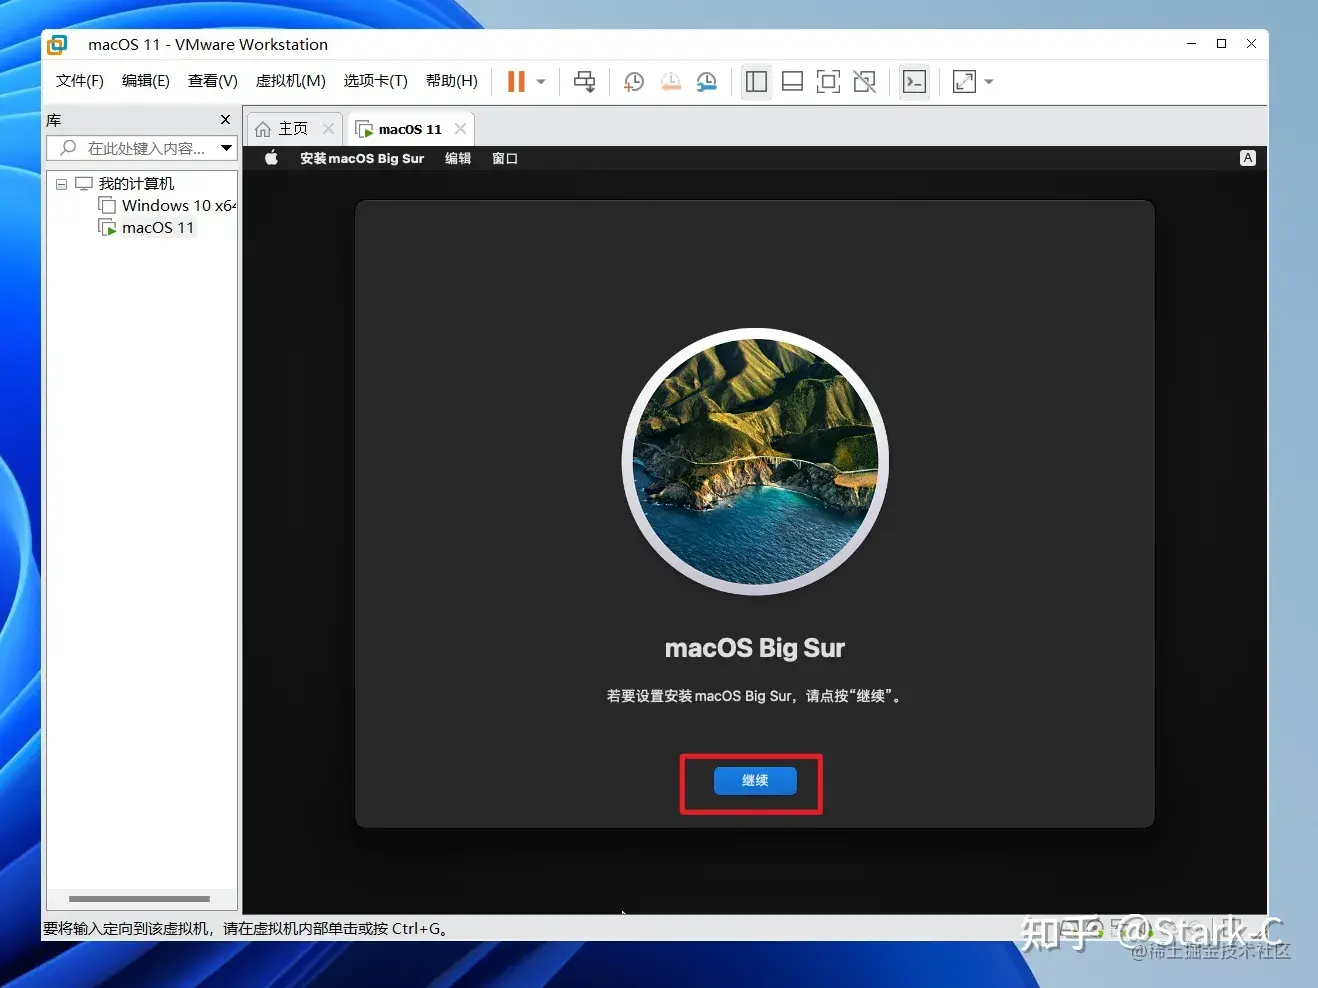Click the stretch guest display icon
This screenshot has width=1318, height=988.
[965, 82]
